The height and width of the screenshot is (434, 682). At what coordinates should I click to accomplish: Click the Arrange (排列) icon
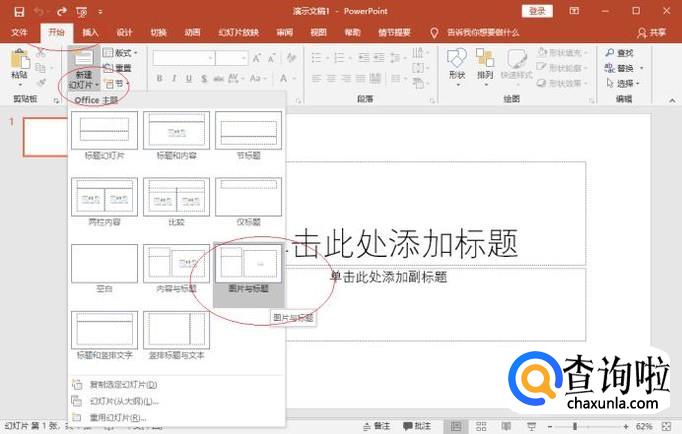tap(485, 64)
